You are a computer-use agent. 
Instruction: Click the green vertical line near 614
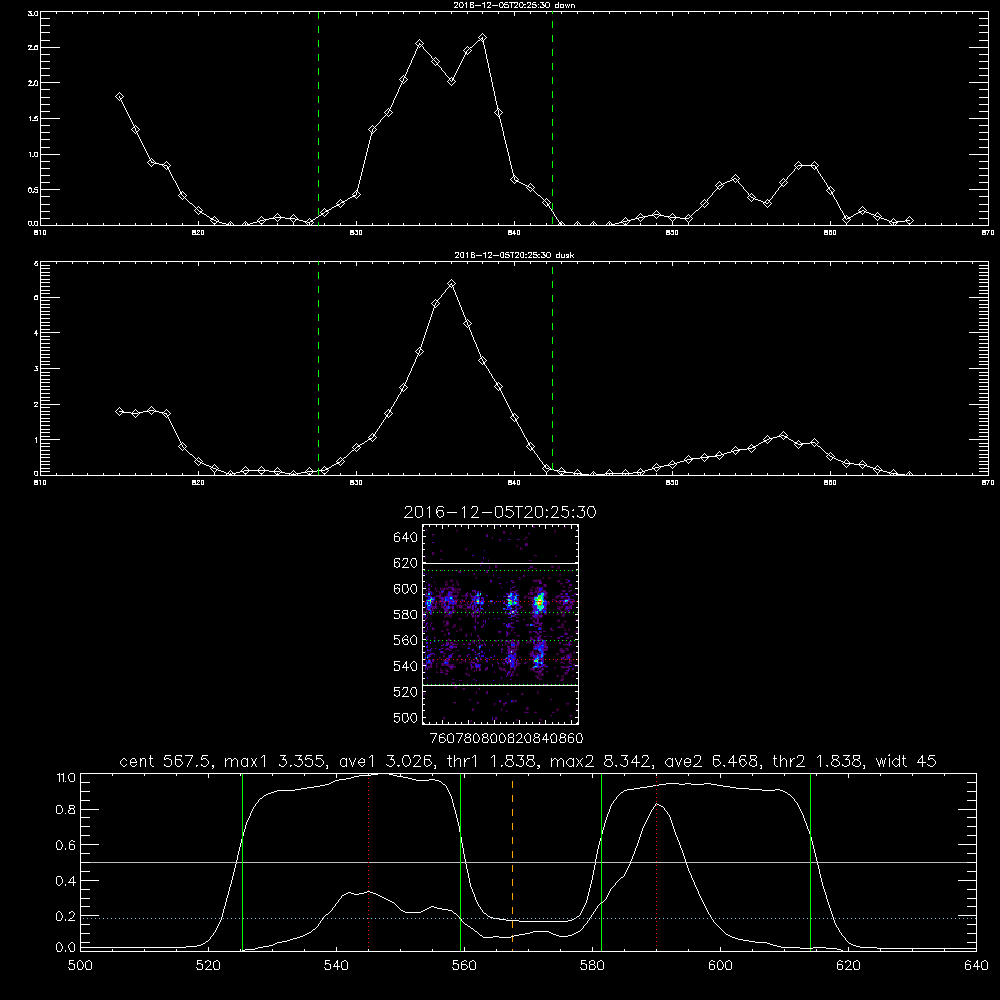811,862
